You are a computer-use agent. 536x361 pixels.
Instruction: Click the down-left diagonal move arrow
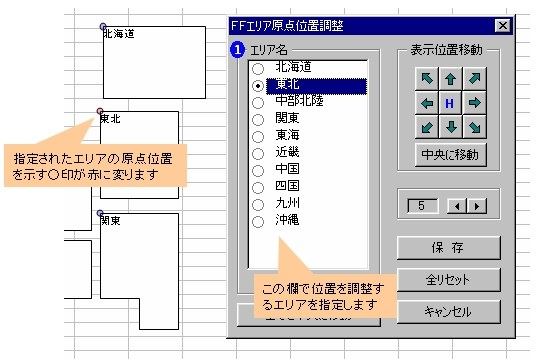(427, 127)
